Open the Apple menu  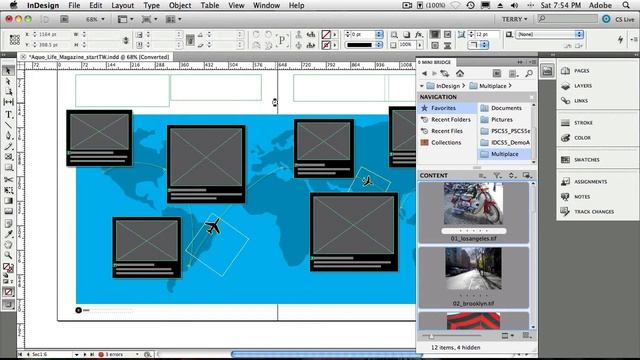point(13,5)
